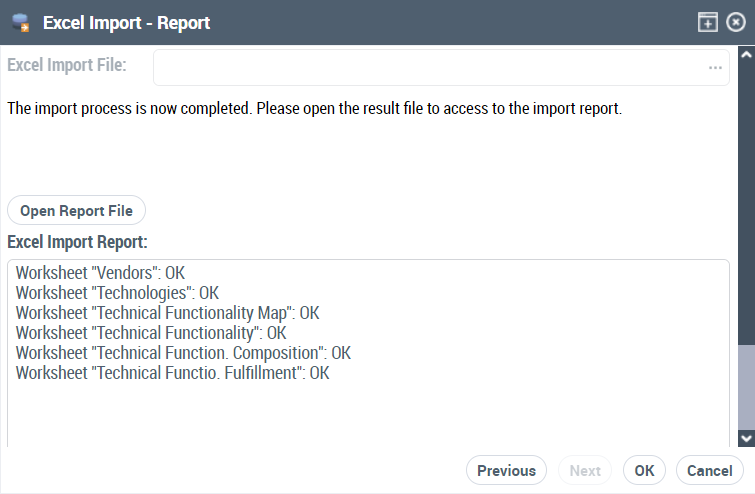Screen dimensions: 755x494
Task: Click the Excel Import icon in title bar
Action: [19, 22]
